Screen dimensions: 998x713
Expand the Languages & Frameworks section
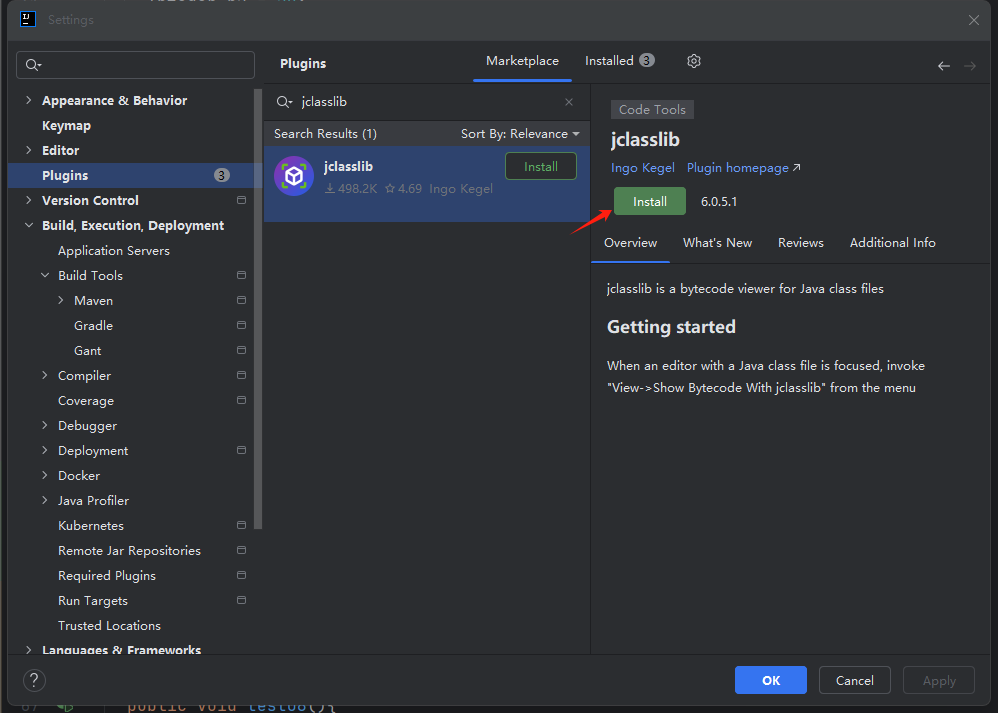click(x=28, y=649)
